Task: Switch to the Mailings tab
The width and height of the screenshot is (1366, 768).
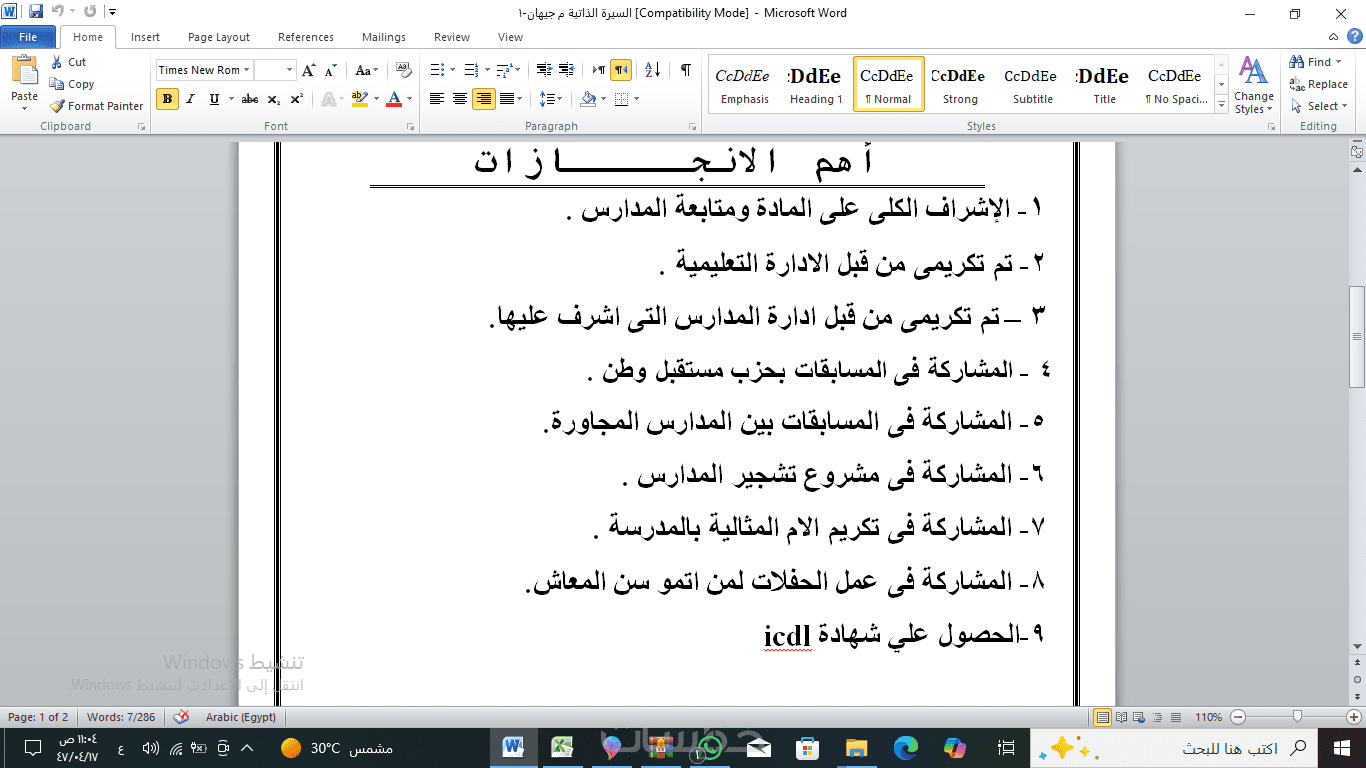Action: pos(384,37)
